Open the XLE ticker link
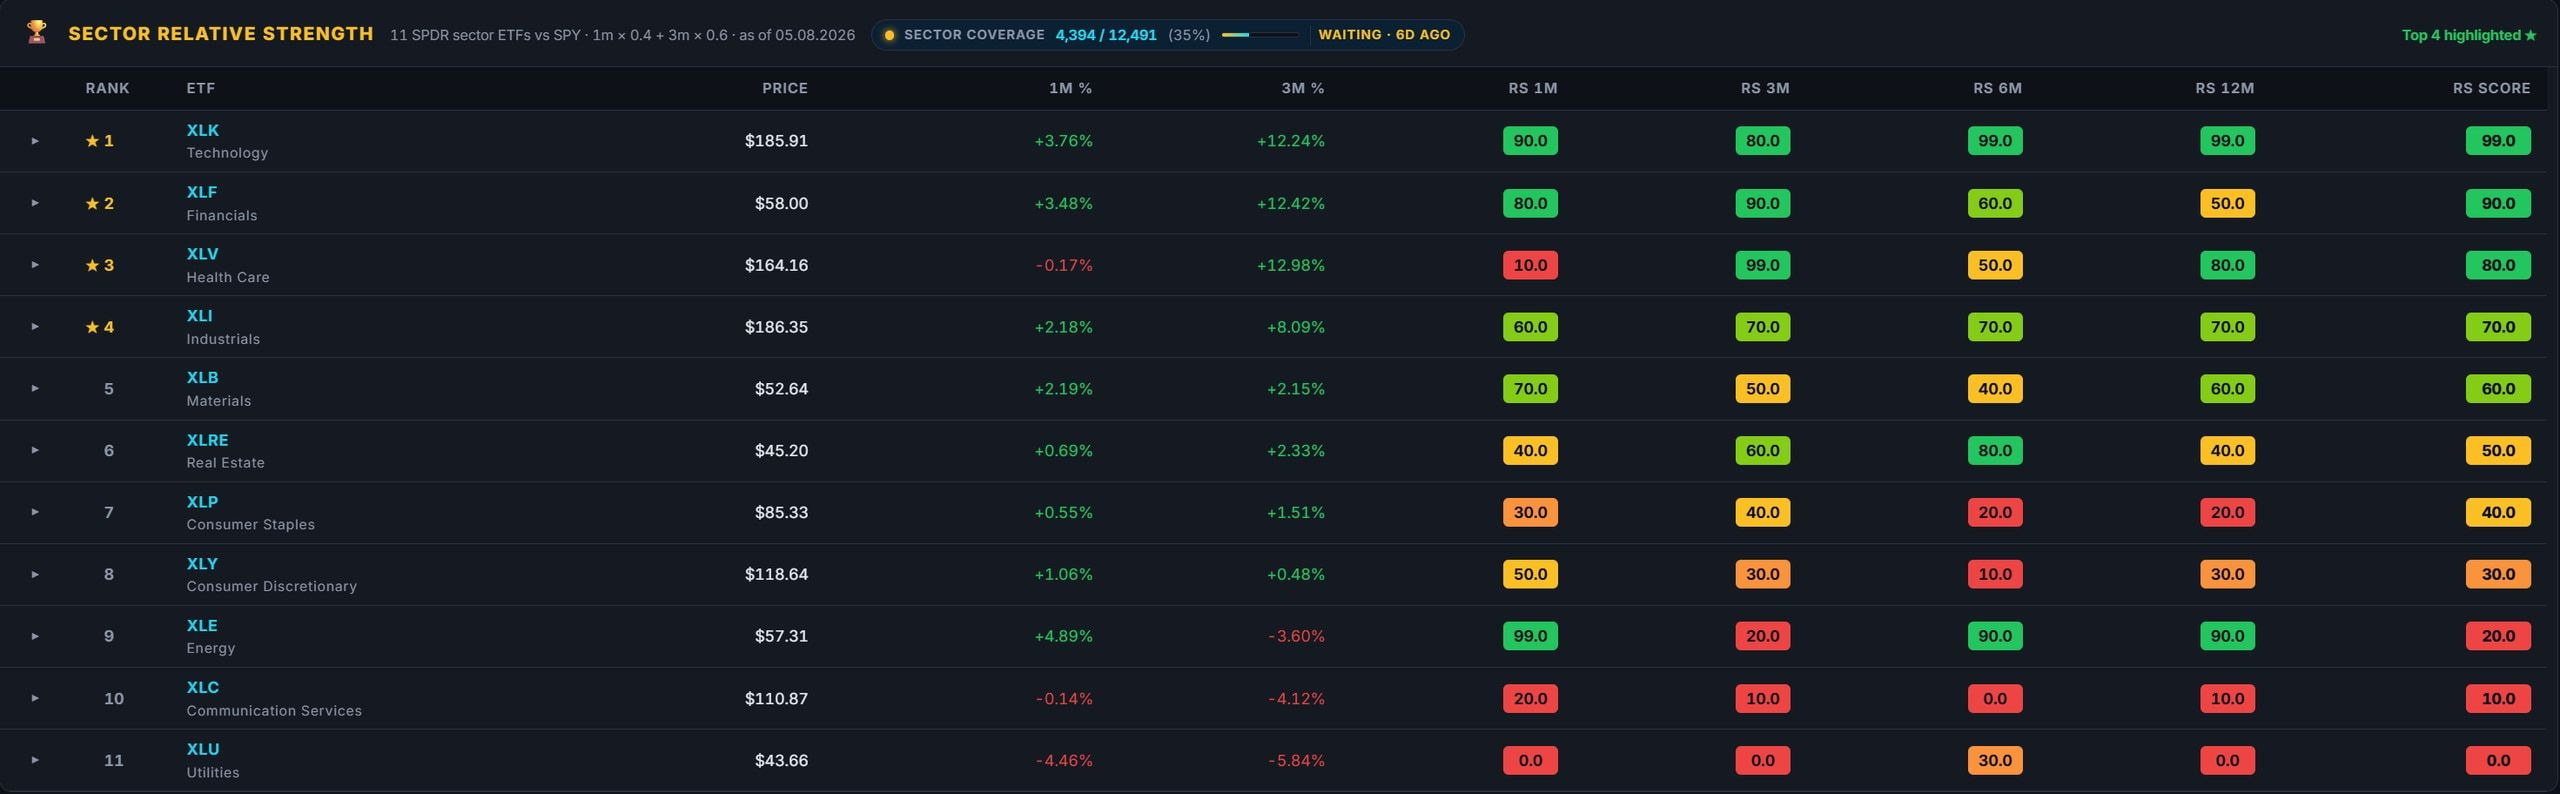The image size is (2560, 794). pyautogui.click(x=201, y=626)
